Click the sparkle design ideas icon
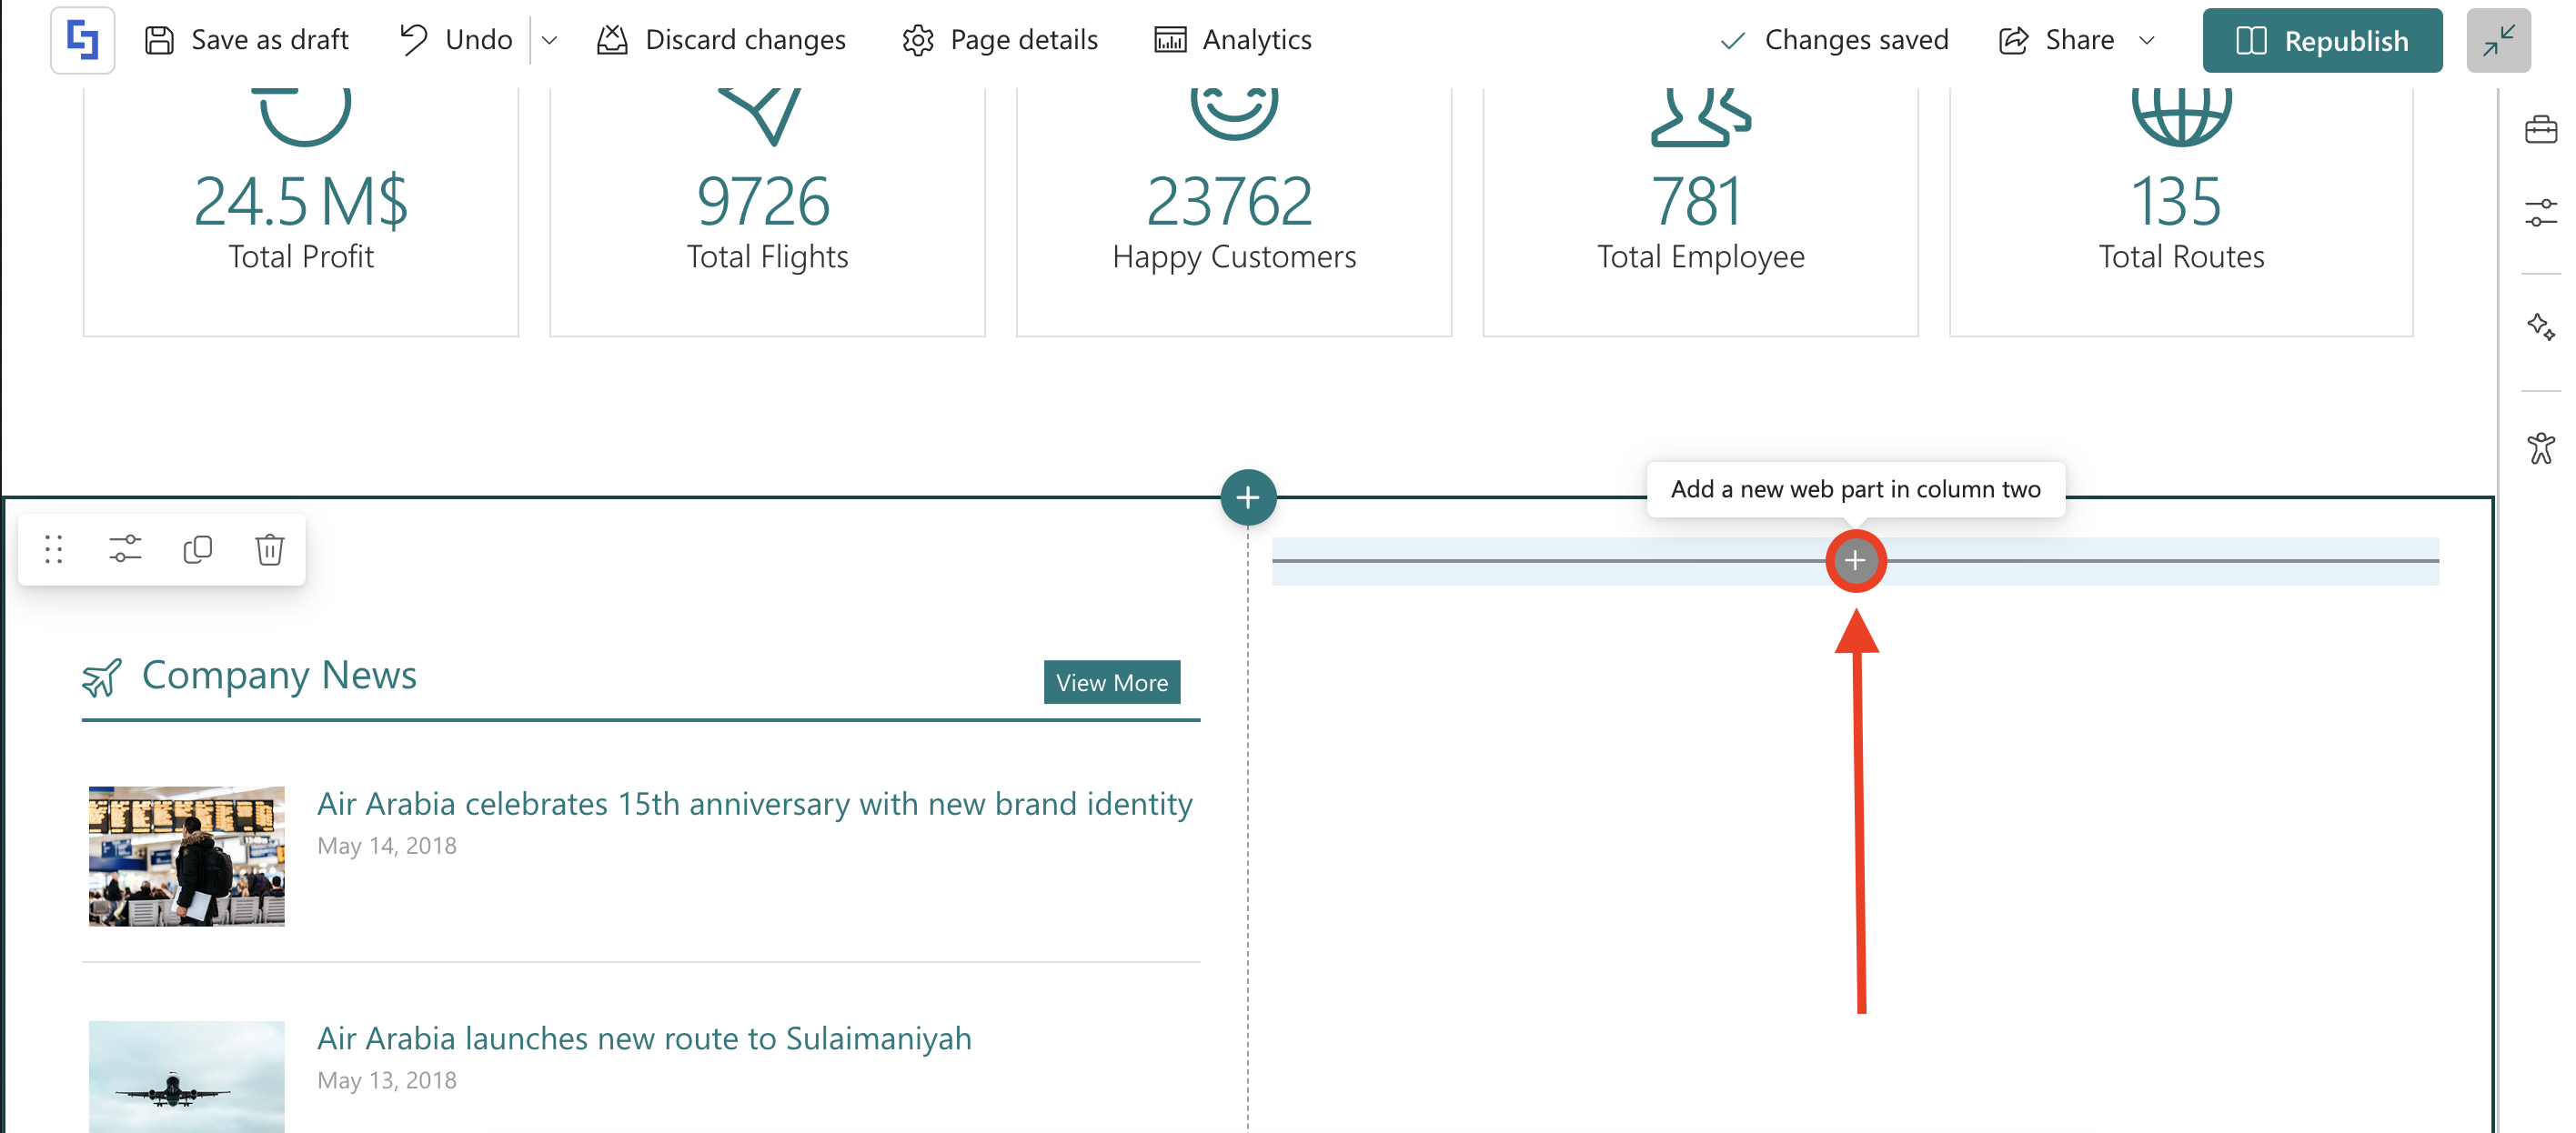2576x1133 pixels. click(x=2540, y=327)
